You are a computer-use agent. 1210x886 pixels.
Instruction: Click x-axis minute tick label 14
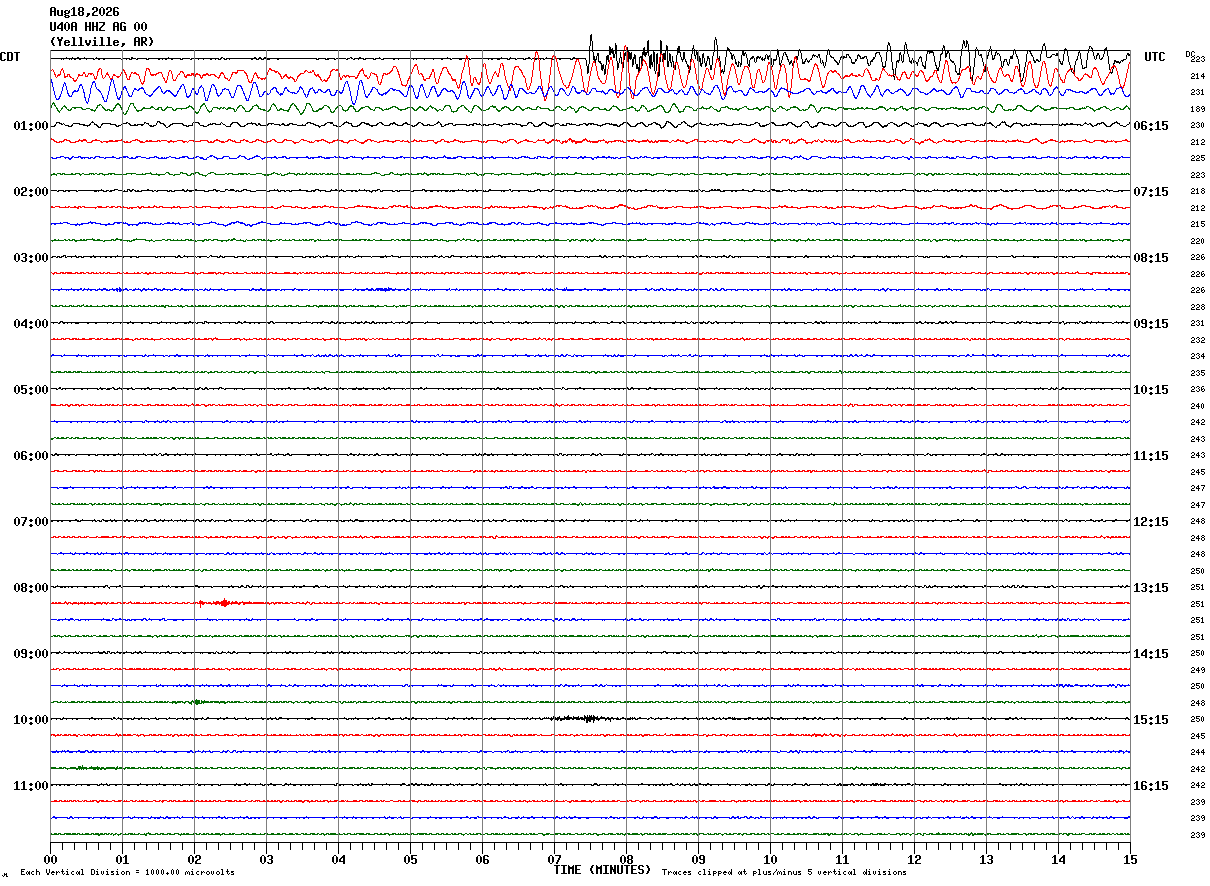pyautogui.click(x=1058, y=859)
